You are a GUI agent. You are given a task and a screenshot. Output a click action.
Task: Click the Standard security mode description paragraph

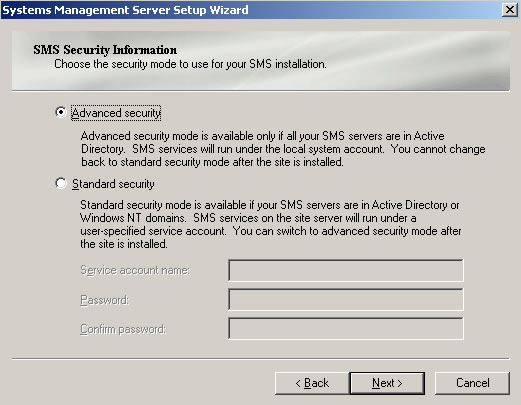pos(271,224)
